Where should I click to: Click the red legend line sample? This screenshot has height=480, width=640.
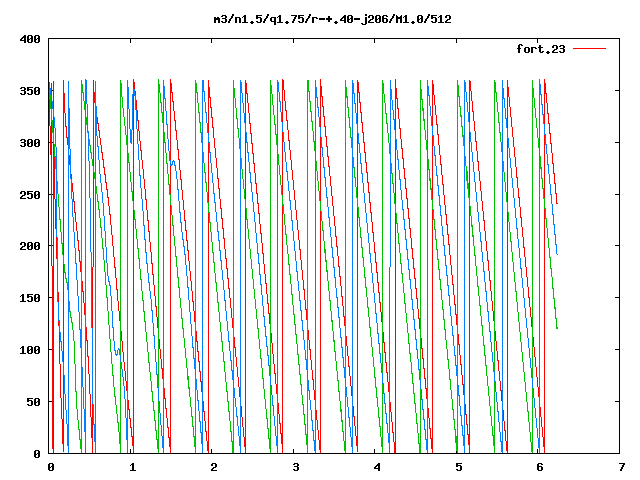(589, 49)
